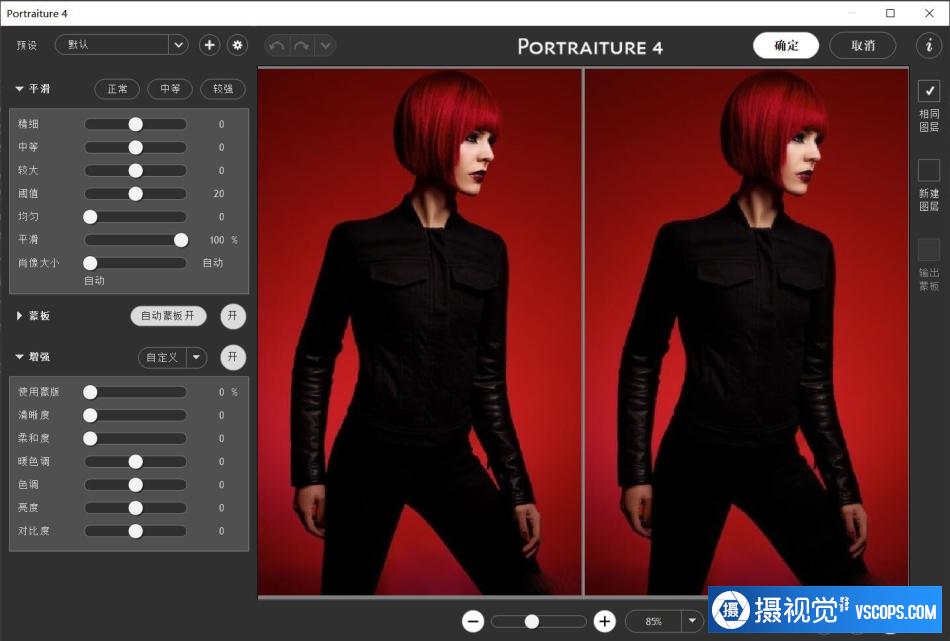Image resolution: width=950 pixels, height=641 pixels.
Task: Click the add preset plus icon
Action: pos(209,45)
